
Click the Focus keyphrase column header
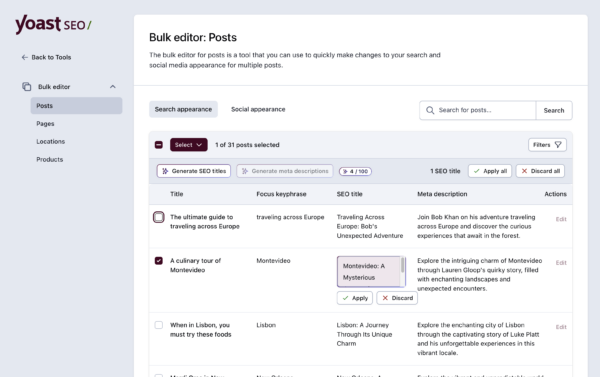click(281, 194)
